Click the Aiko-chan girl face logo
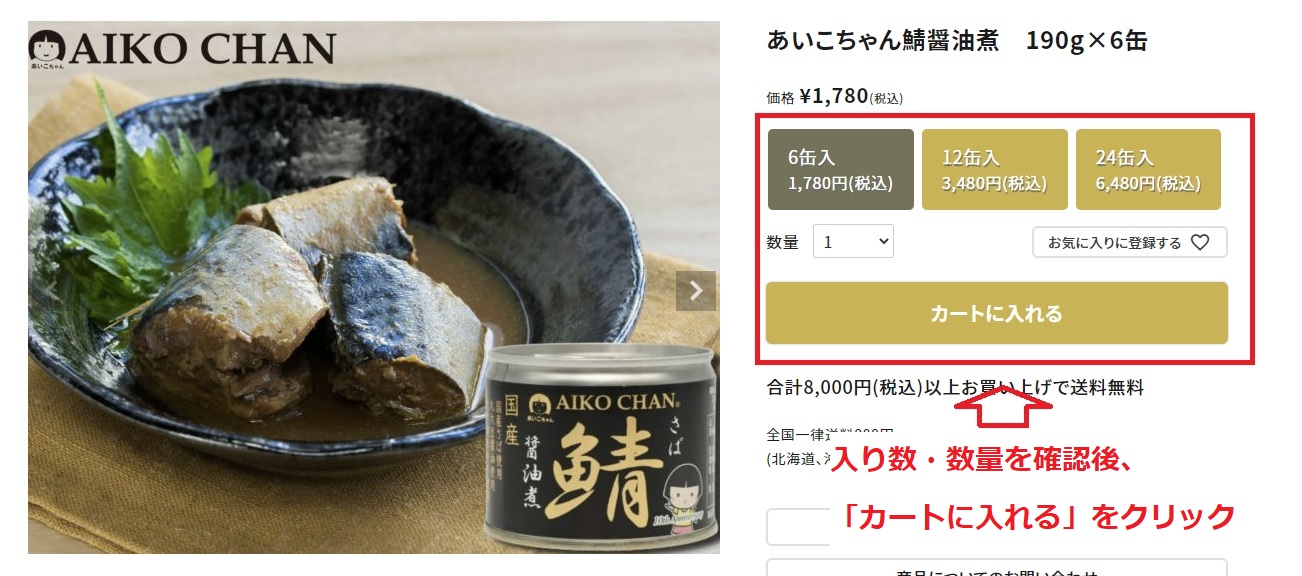 (48, 50)
